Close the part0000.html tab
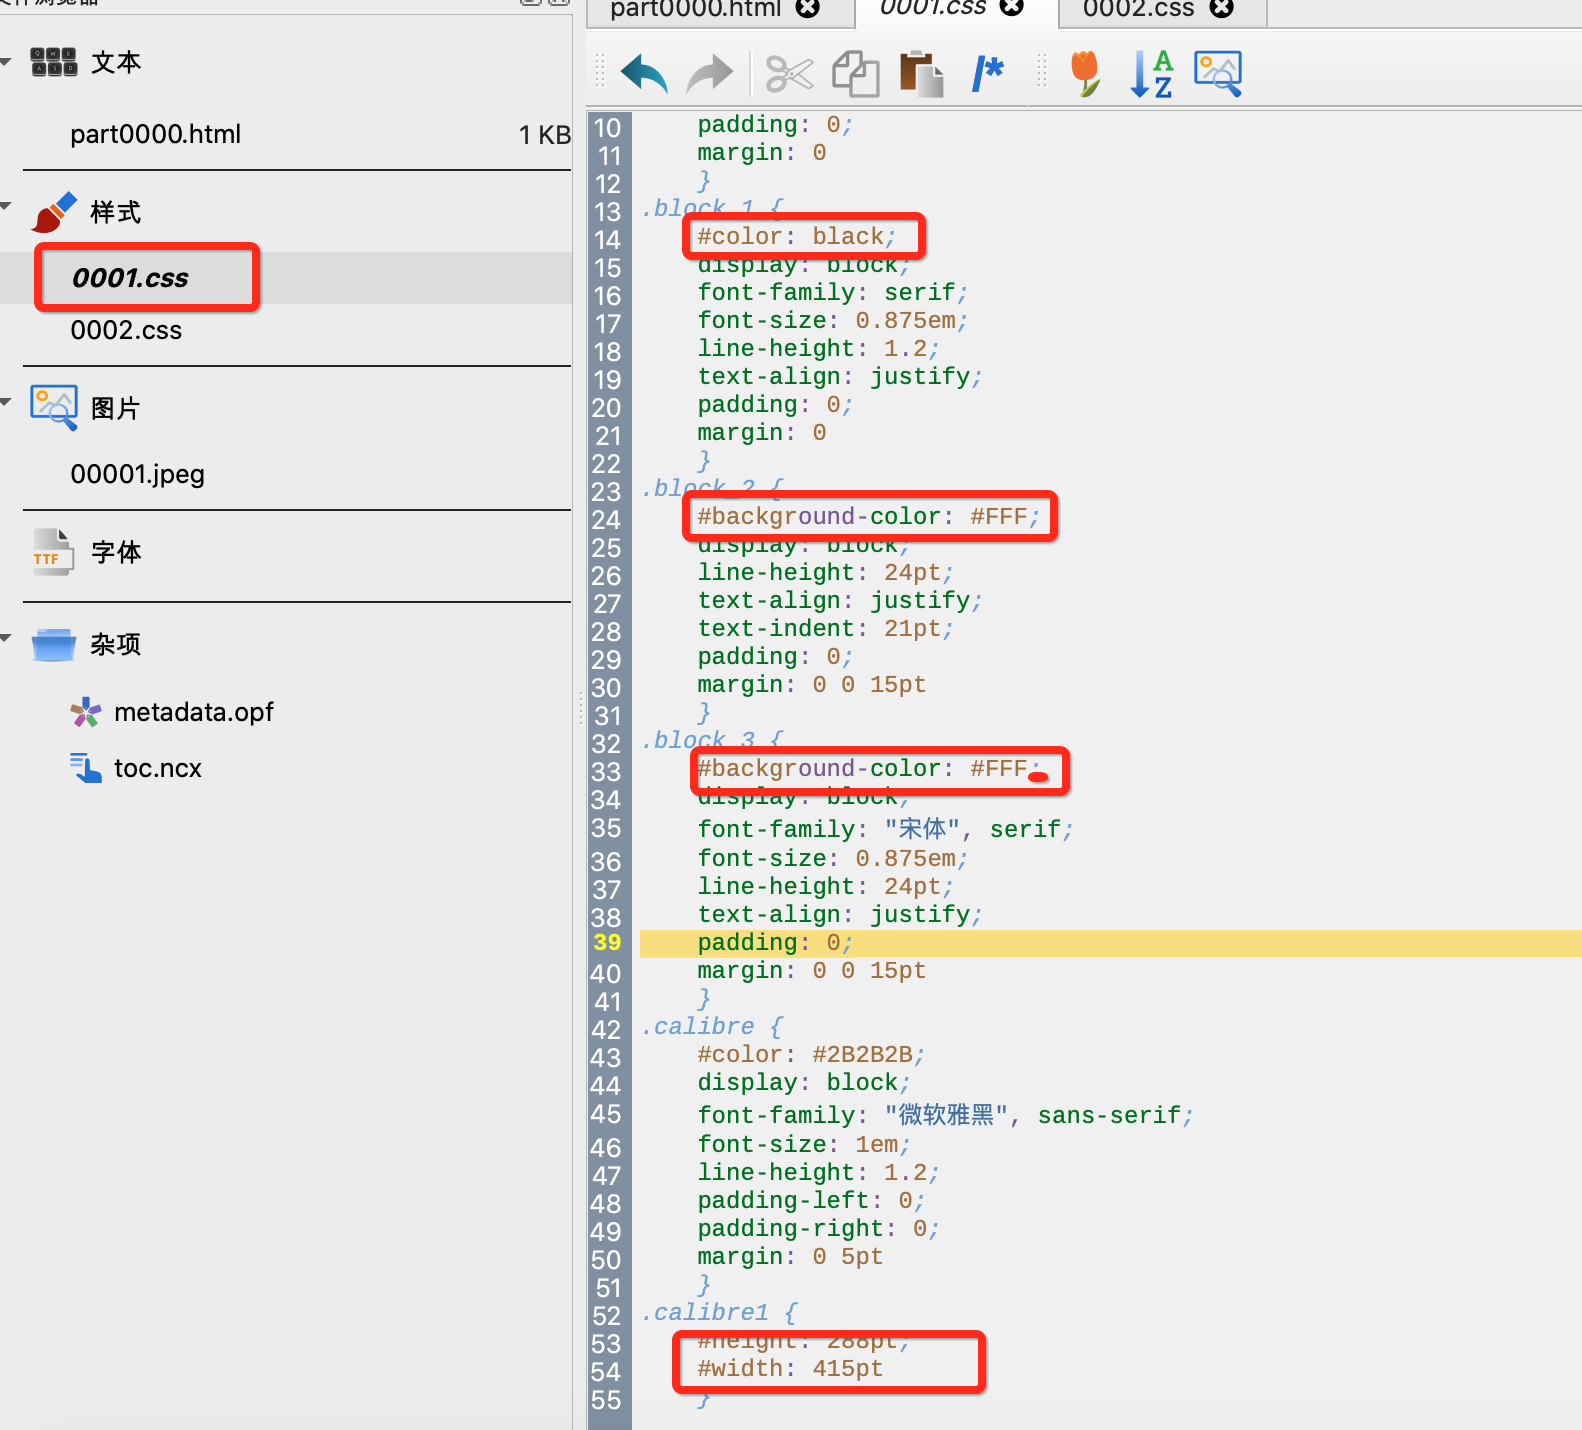 (808, 8)
